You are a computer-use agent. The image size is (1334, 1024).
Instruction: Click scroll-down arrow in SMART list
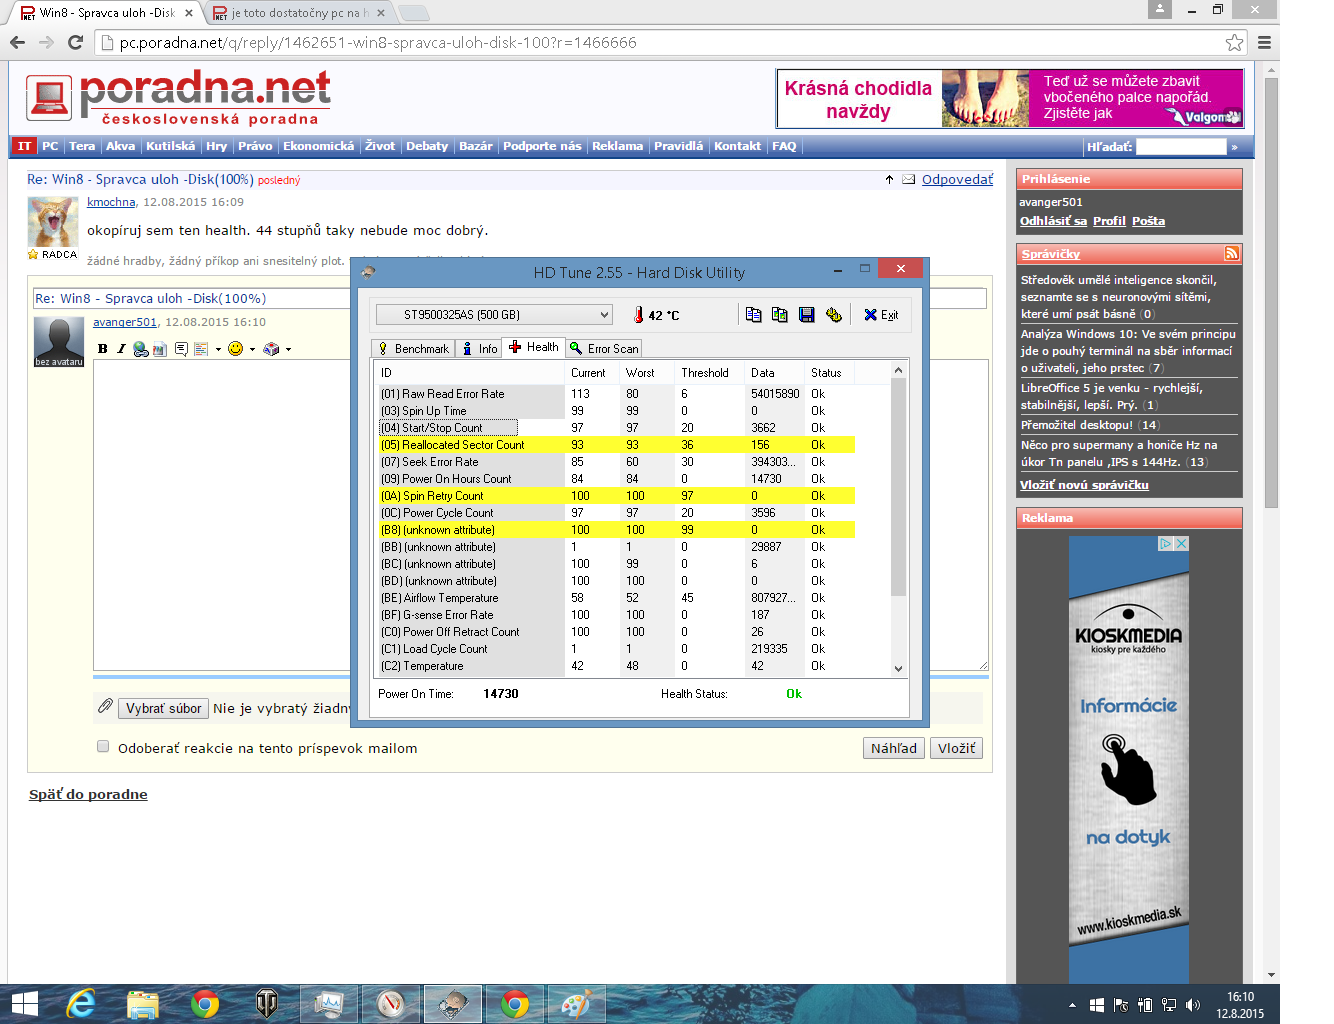pyautogui.click(x=898, y=668)
